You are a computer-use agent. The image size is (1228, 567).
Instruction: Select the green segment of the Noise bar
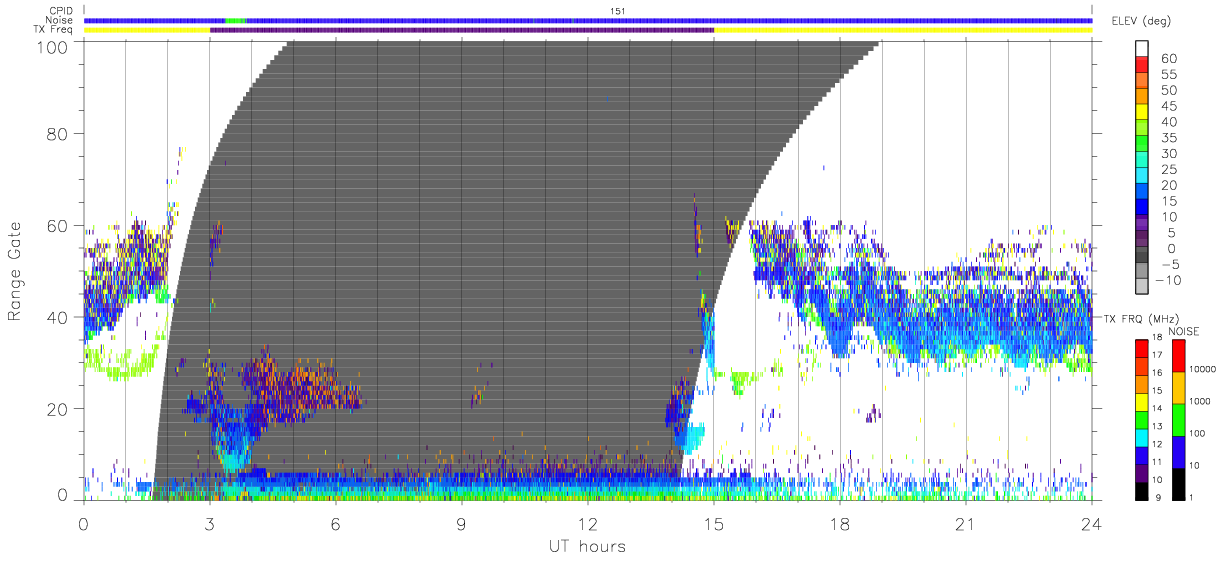236,20
